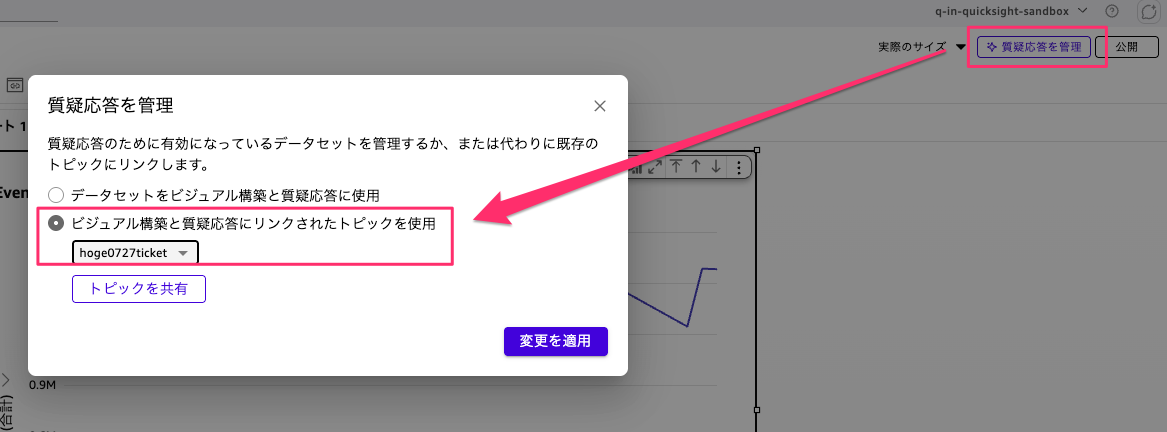The image size is (1167, 432).
Task: Select ビジュアル構築と質疑応答にリンクされたトピックを使用 radio option
Action: pyautogui.click(x=56, y=223)
